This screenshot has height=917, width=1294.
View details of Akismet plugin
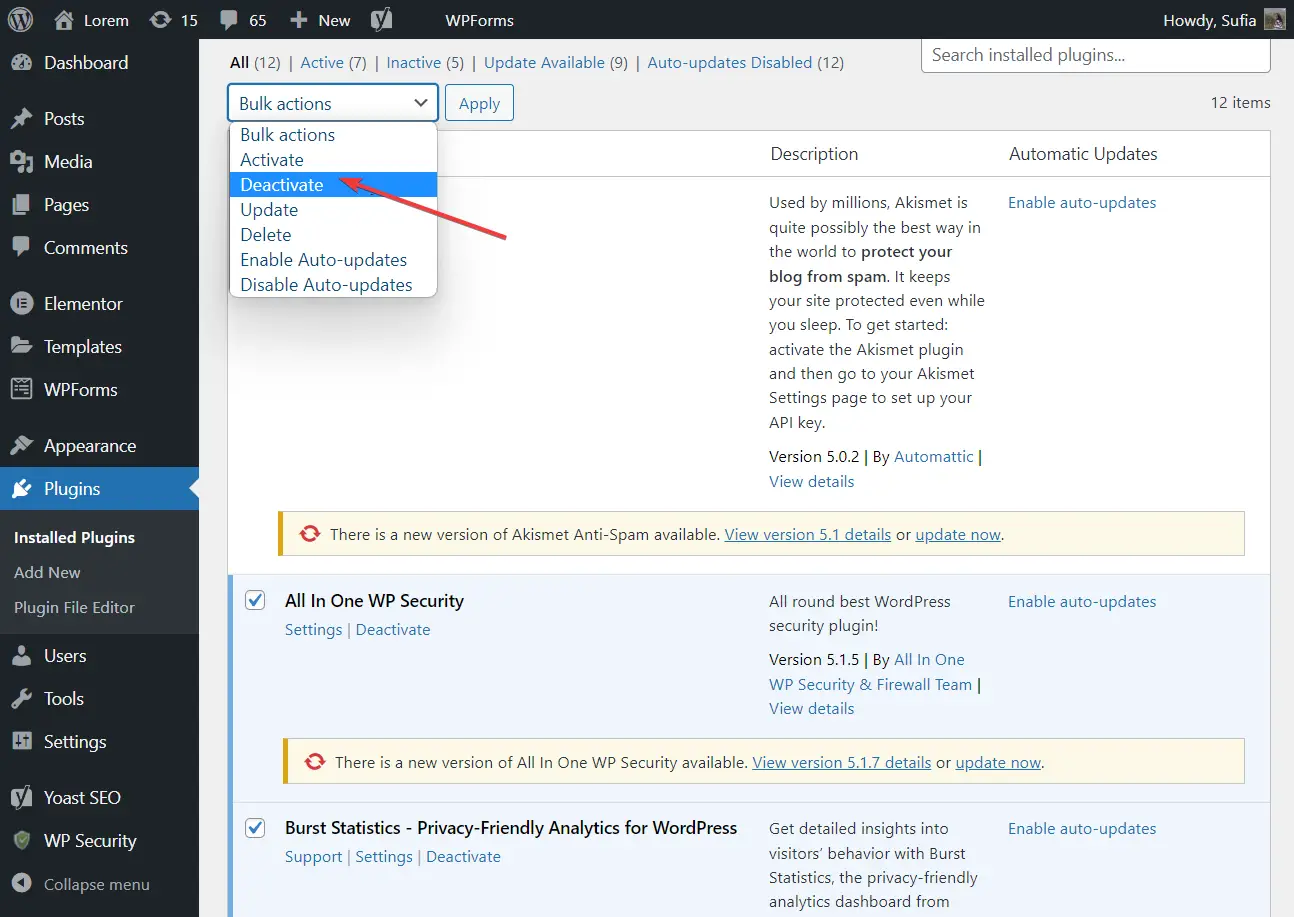click(812, 481)
